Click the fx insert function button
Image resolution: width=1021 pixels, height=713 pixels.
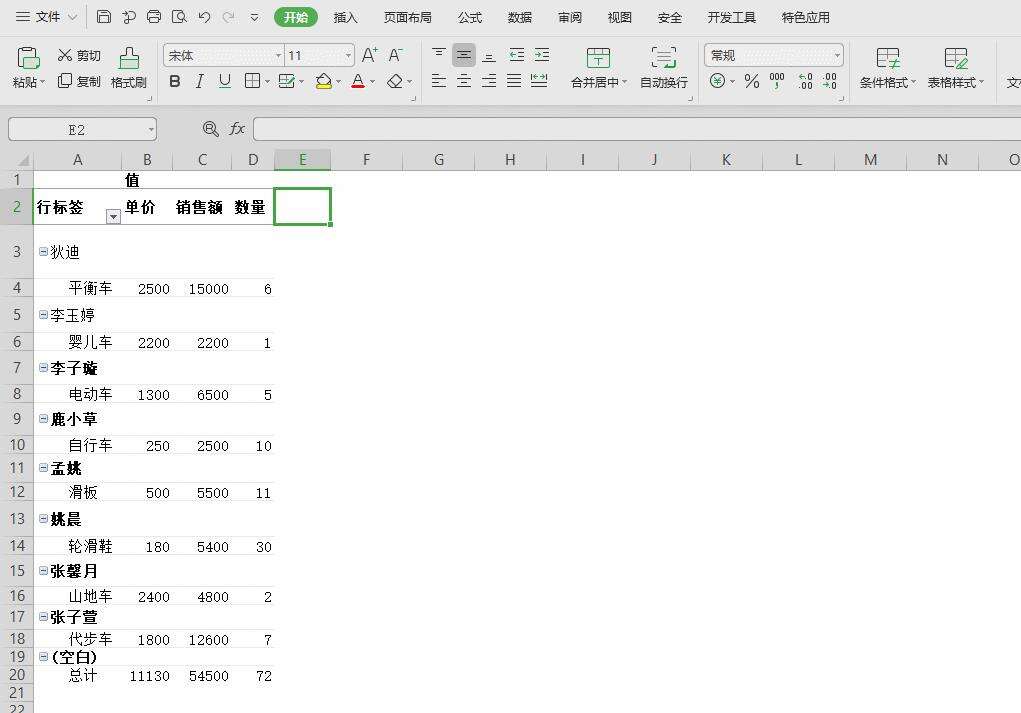click(237, 129)
